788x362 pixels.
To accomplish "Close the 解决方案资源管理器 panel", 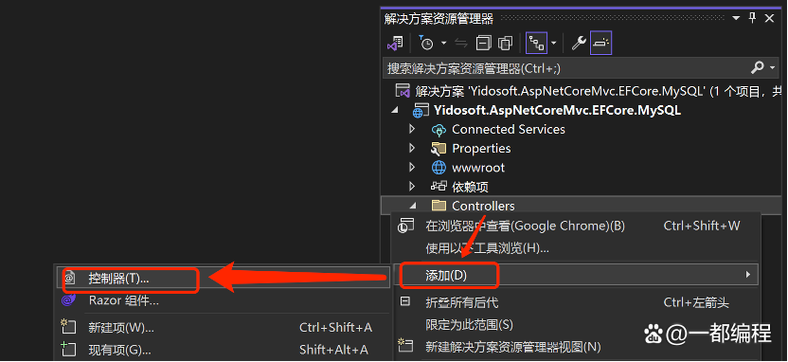I will (x=769, y=19).
